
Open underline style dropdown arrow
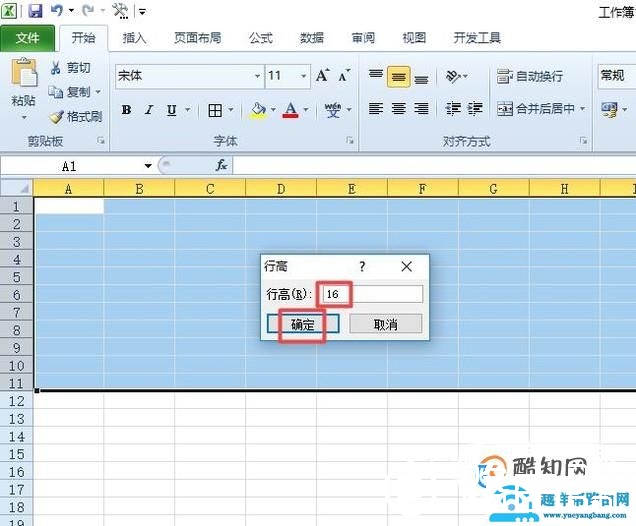[188, 109]
